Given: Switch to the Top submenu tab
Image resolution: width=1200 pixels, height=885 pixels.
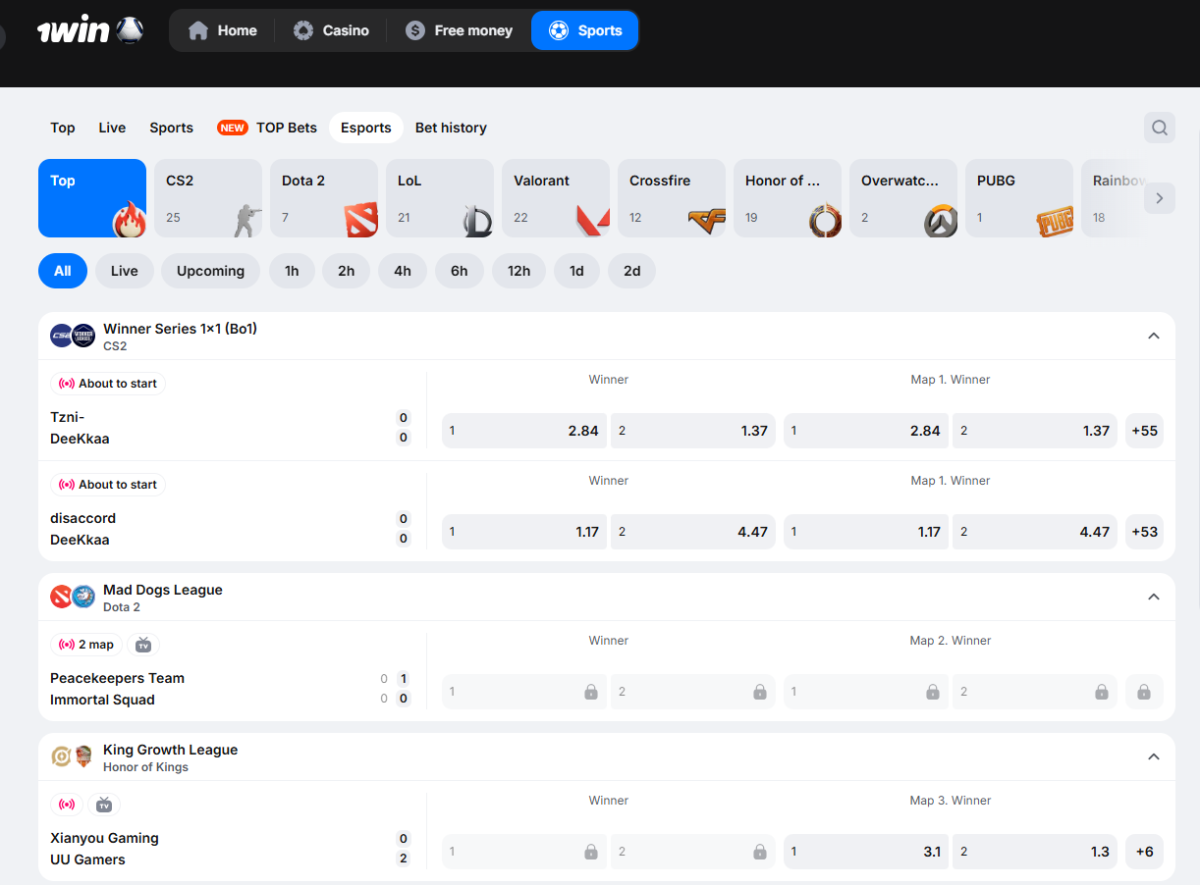Looking at the screenshot, I should point(63,128).
